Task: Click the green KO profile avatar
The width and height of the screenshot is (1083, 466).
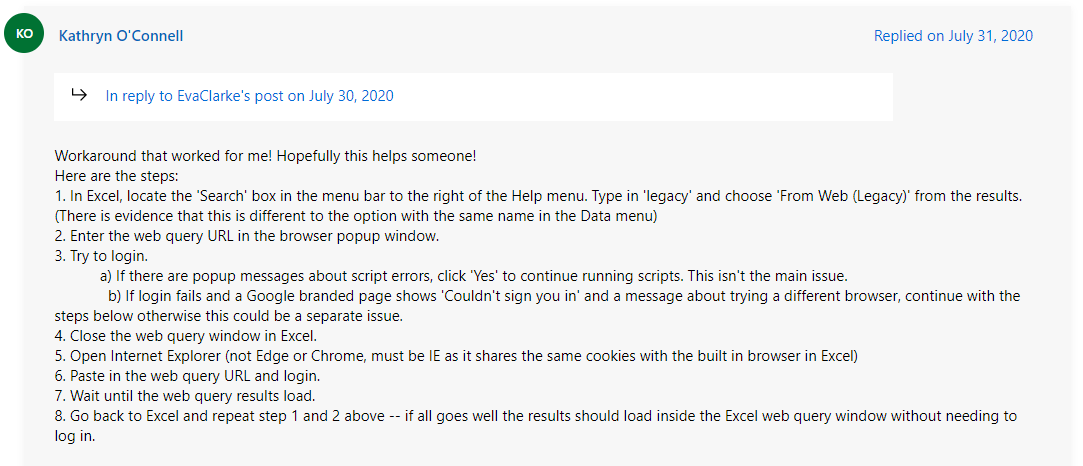Action: [x=26, y=34]
